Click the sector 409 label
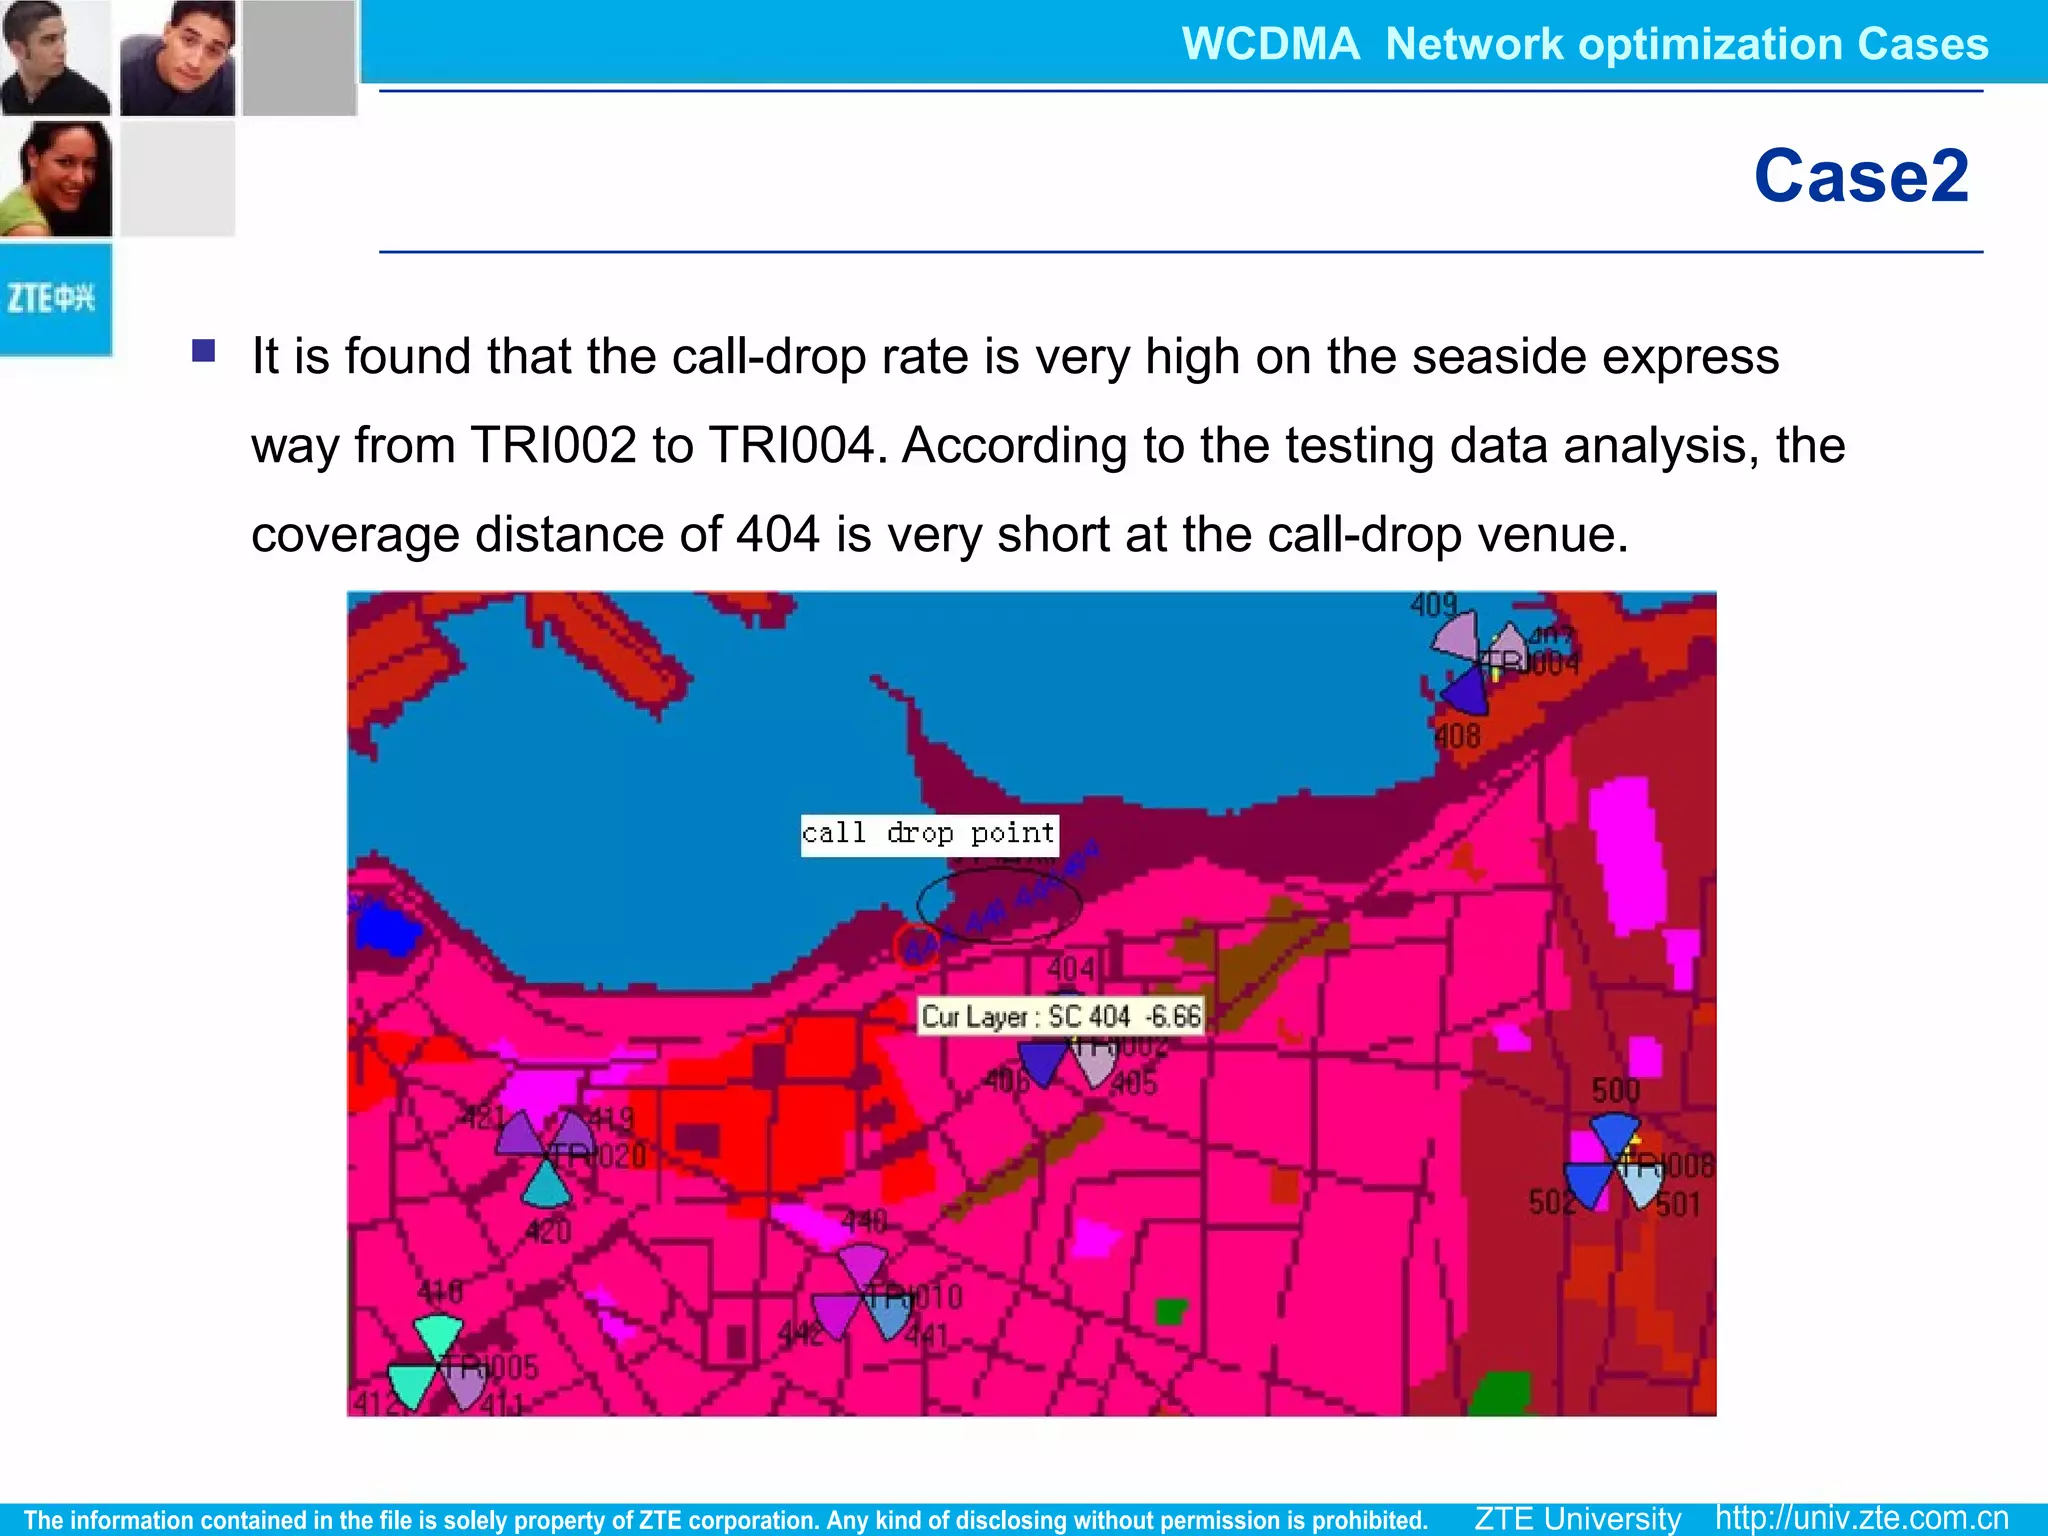The image size is (2048, 1536). coord(1433,605)
